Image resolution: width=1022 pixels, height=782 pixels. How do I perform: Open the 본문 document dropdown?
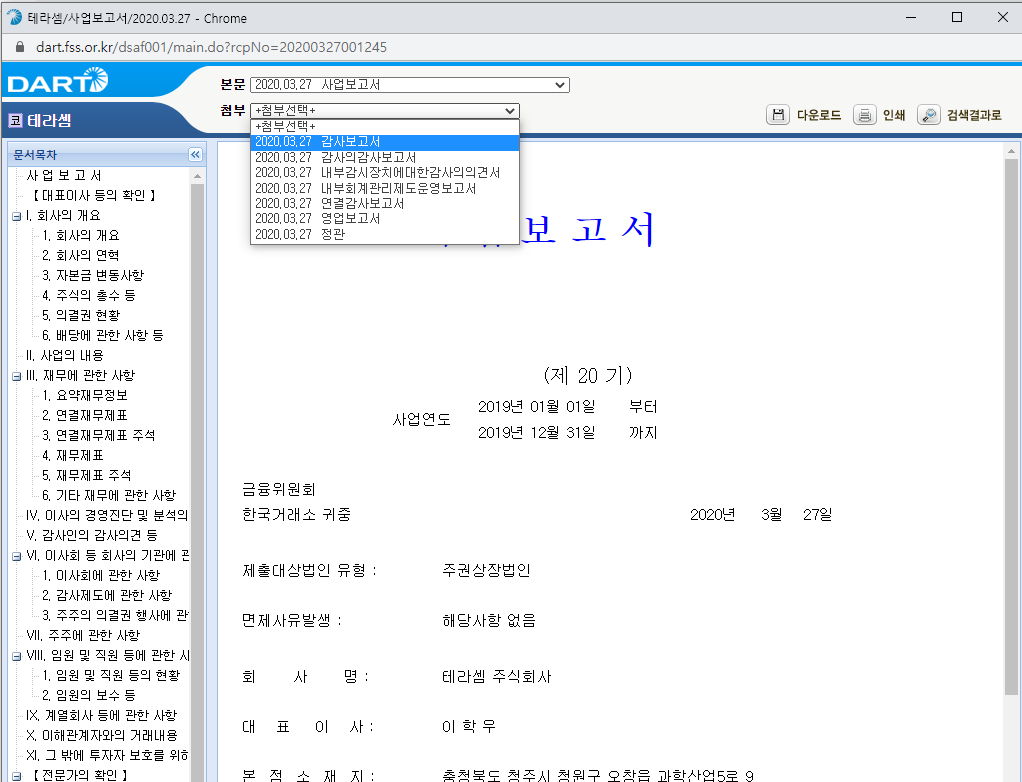point(410,85)
